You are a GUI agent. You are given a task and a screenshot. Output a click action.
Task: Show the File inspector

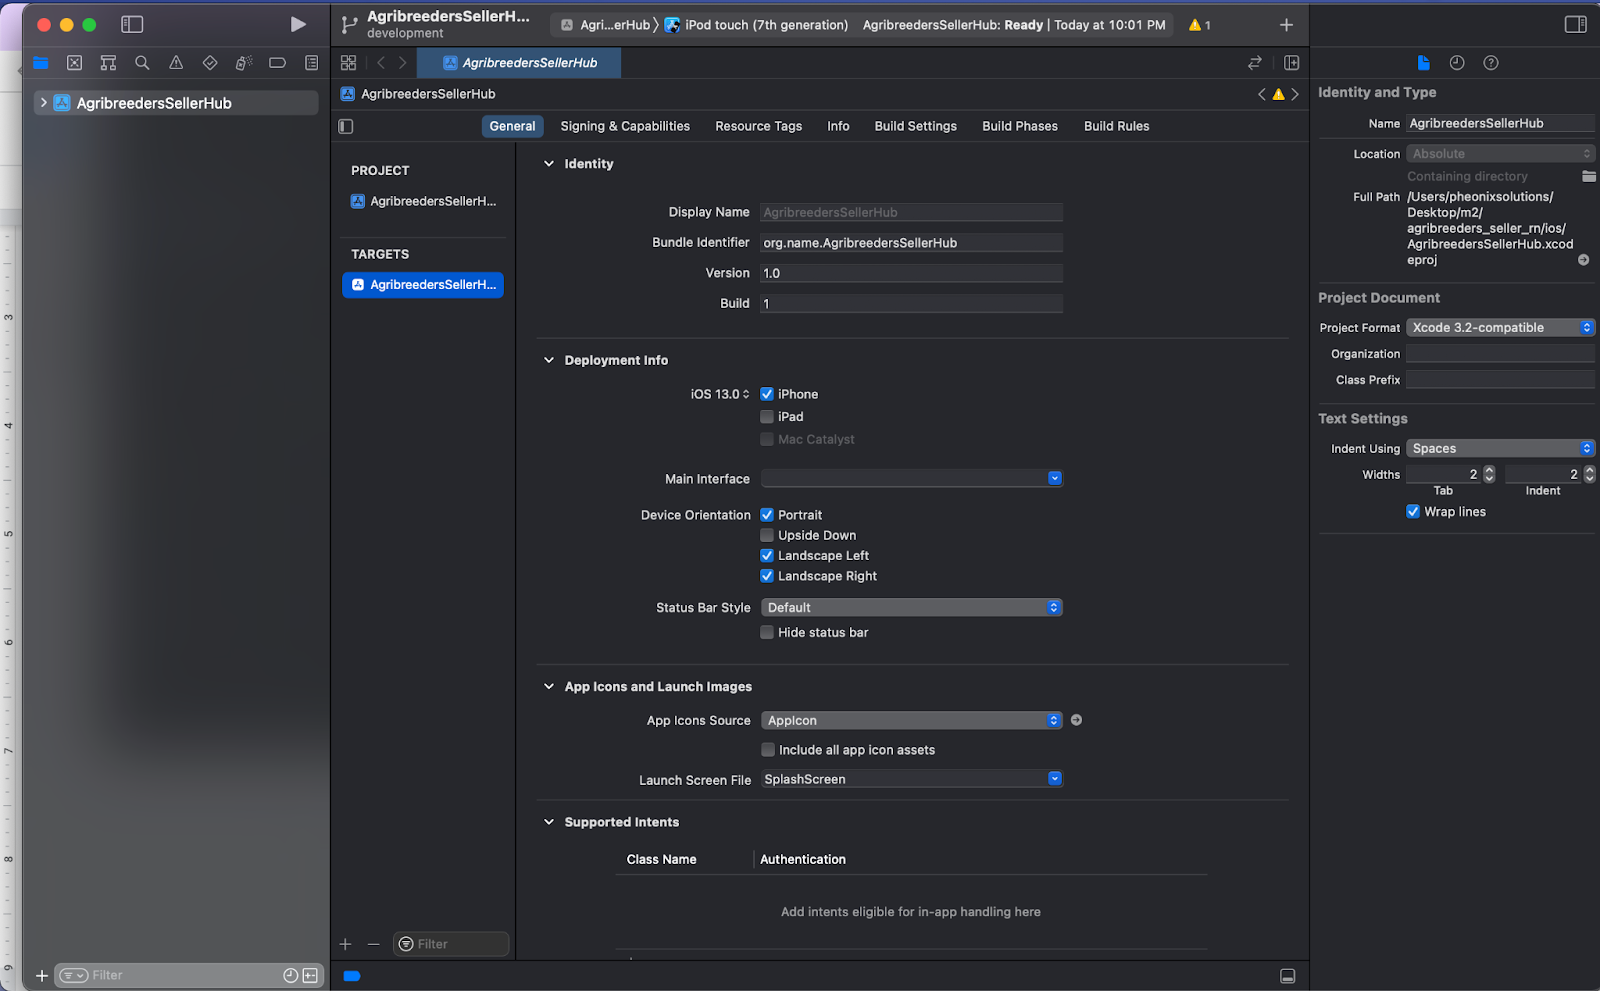(1424, 63)
